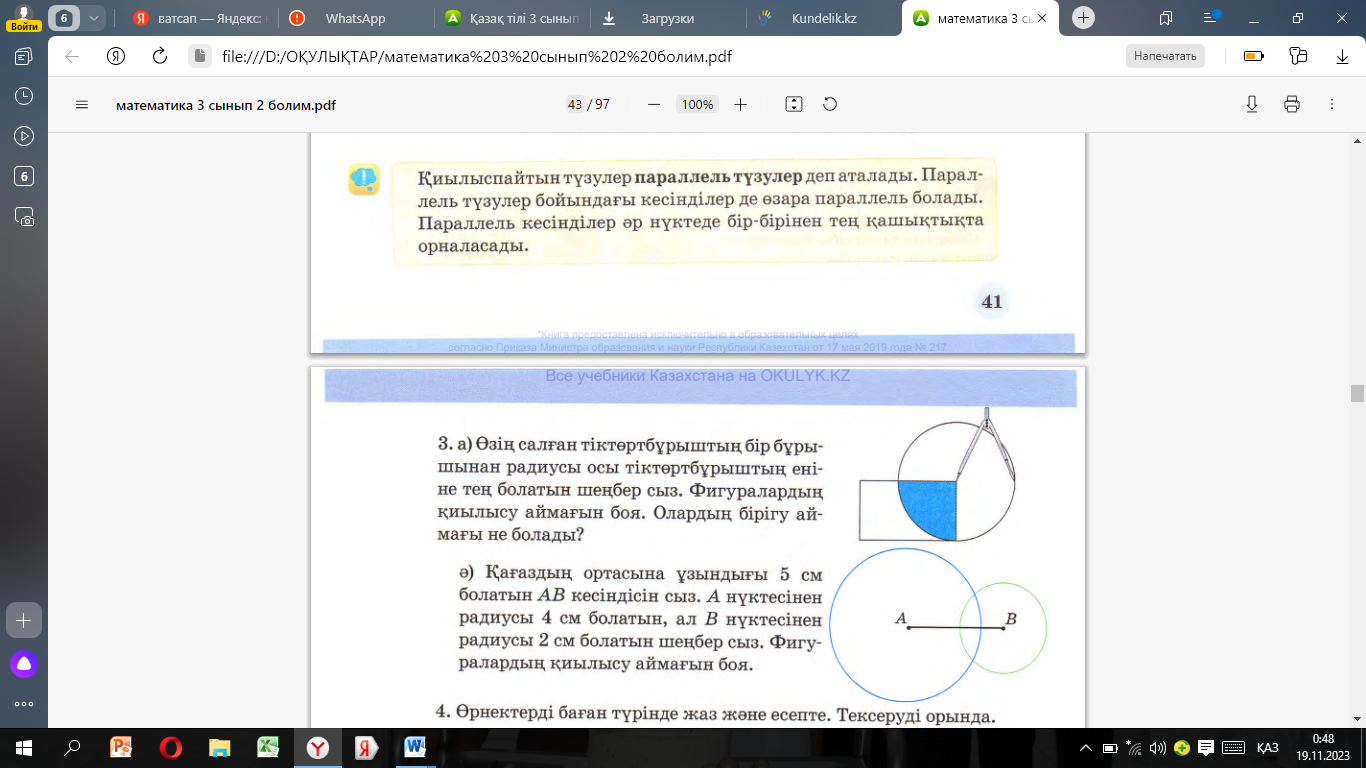Click the collections icon in the title bar

[x=1166, y=18]
